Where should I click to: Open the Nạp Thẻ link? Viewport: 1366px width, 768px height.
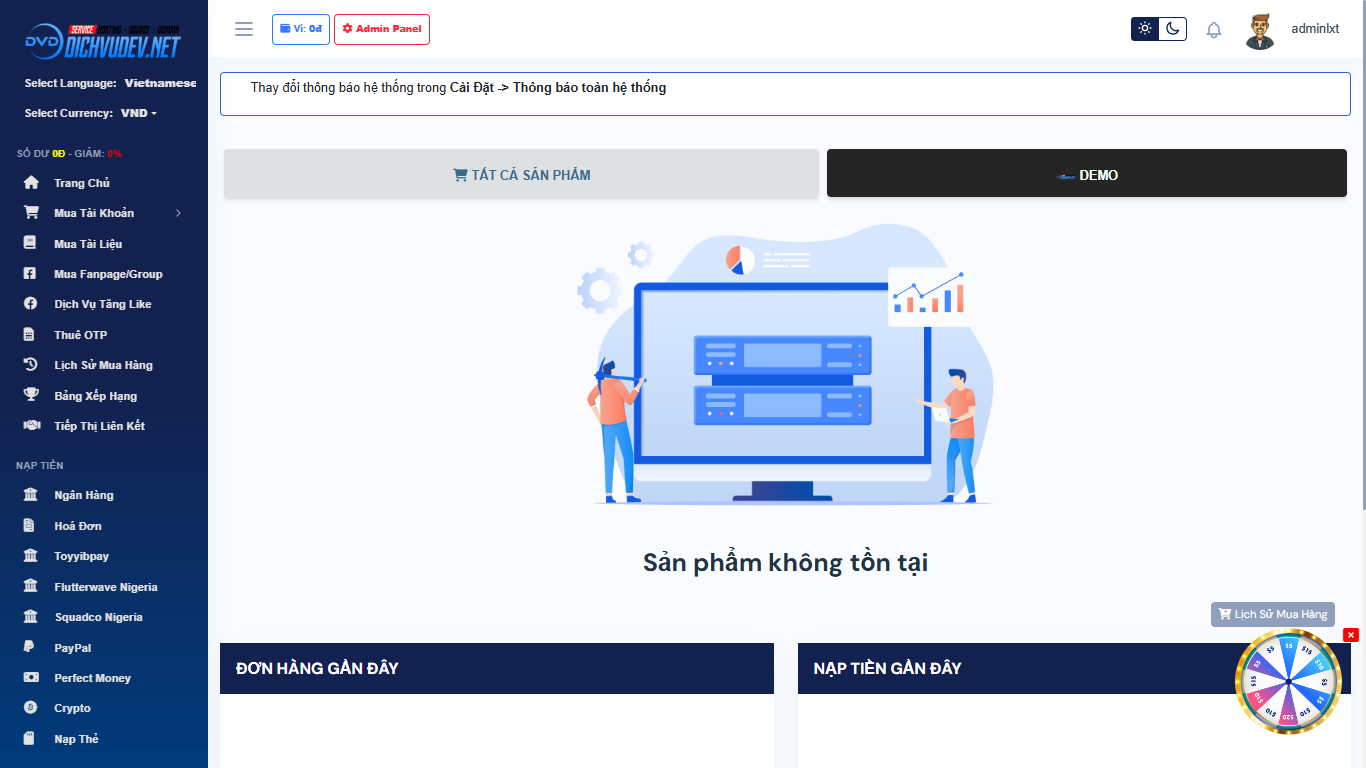point(76,739)
